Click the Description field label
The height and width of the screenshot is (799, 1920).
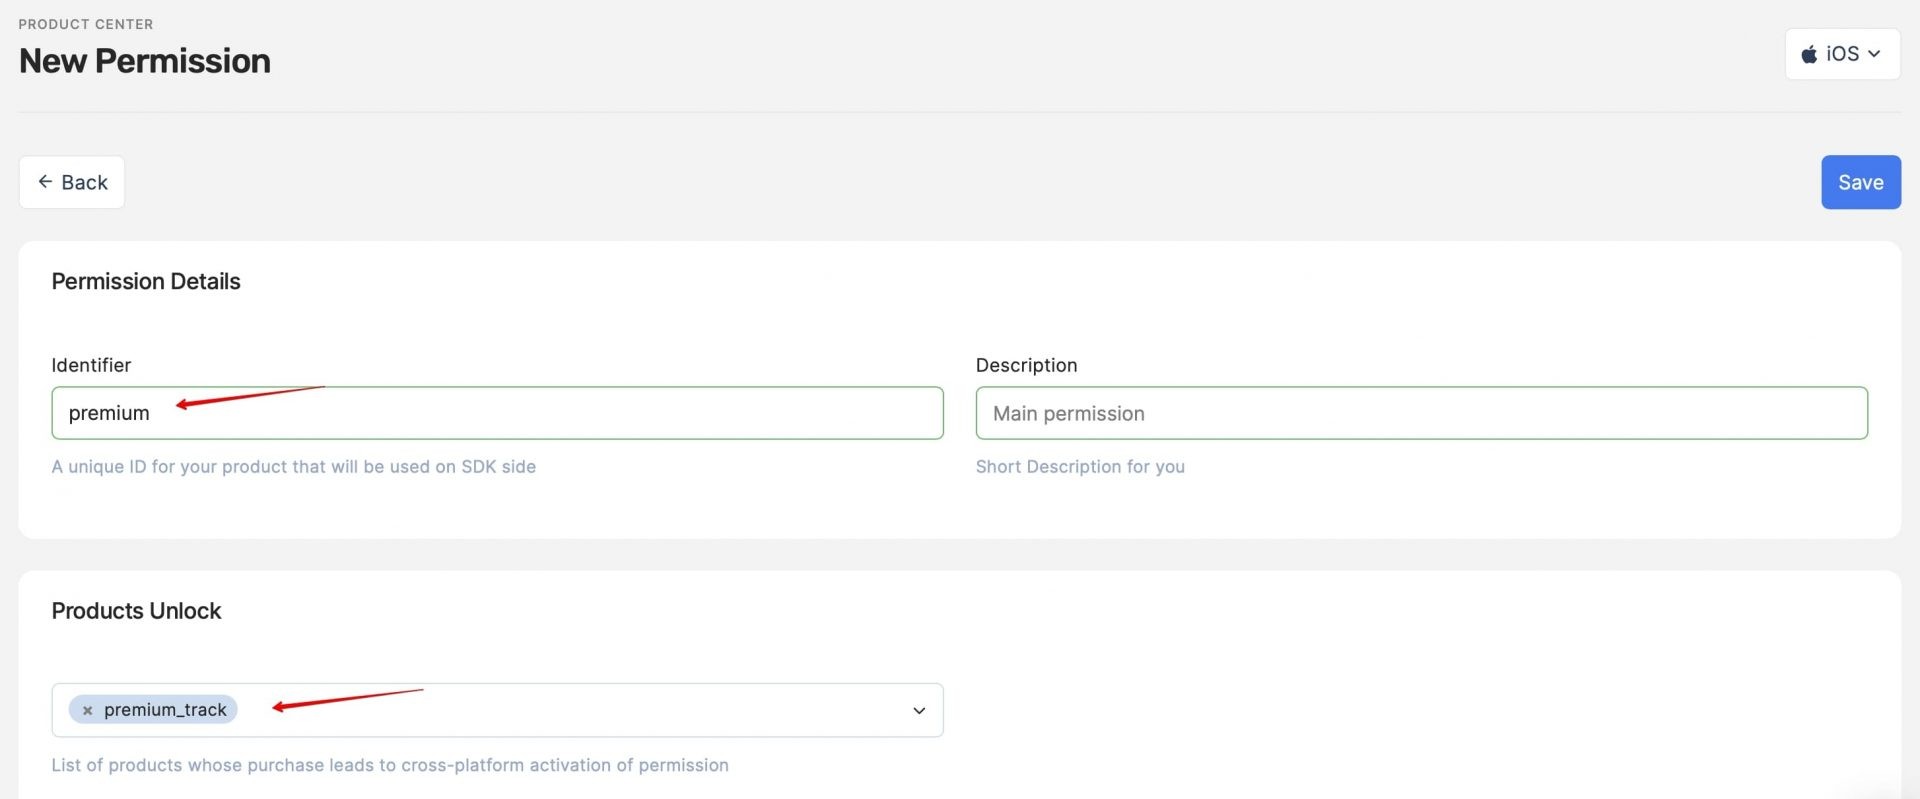(x=1026, y=365)
